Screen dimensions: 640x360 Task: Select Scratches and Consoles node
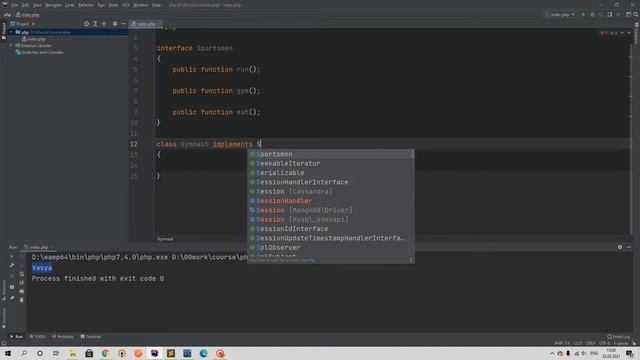(x=40, y=52)
